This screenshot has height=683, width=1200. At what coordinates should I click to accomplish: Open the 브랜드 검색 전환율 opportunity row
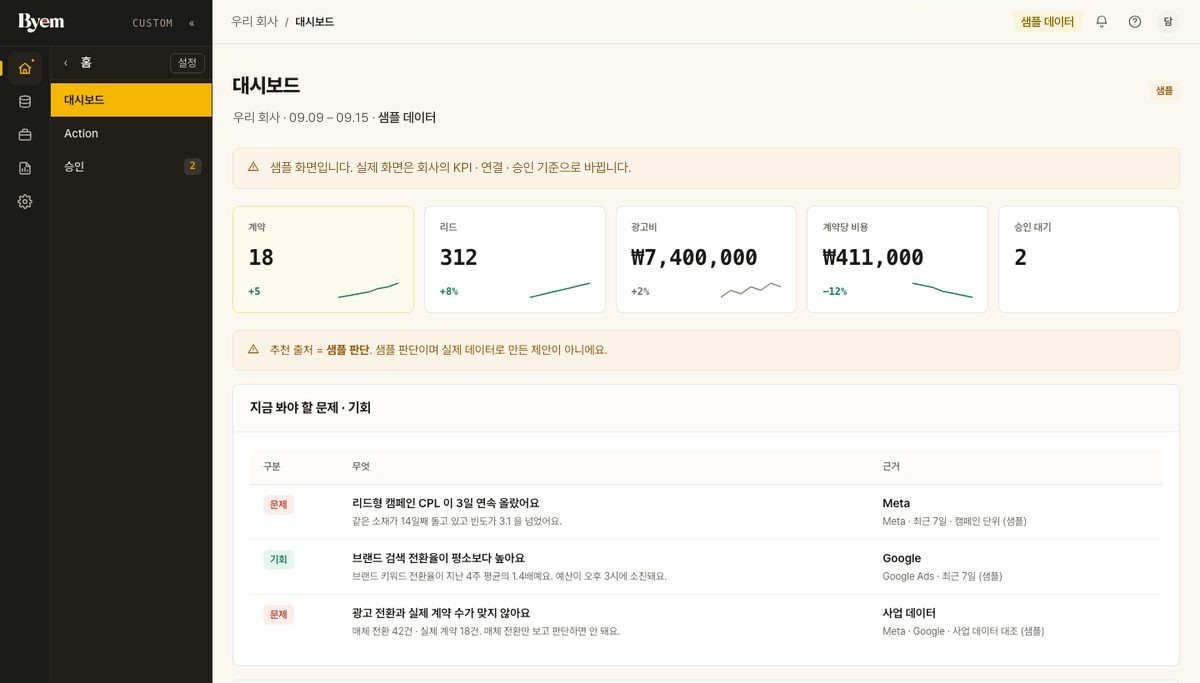pyautogui.click(x=706, y=567)
